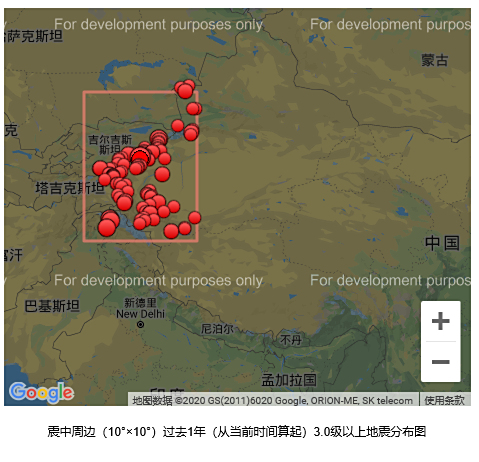Viewport: 479px width, 462px height.
Task: Click the 尼泊尔 country label
Action: click(217, 329)
